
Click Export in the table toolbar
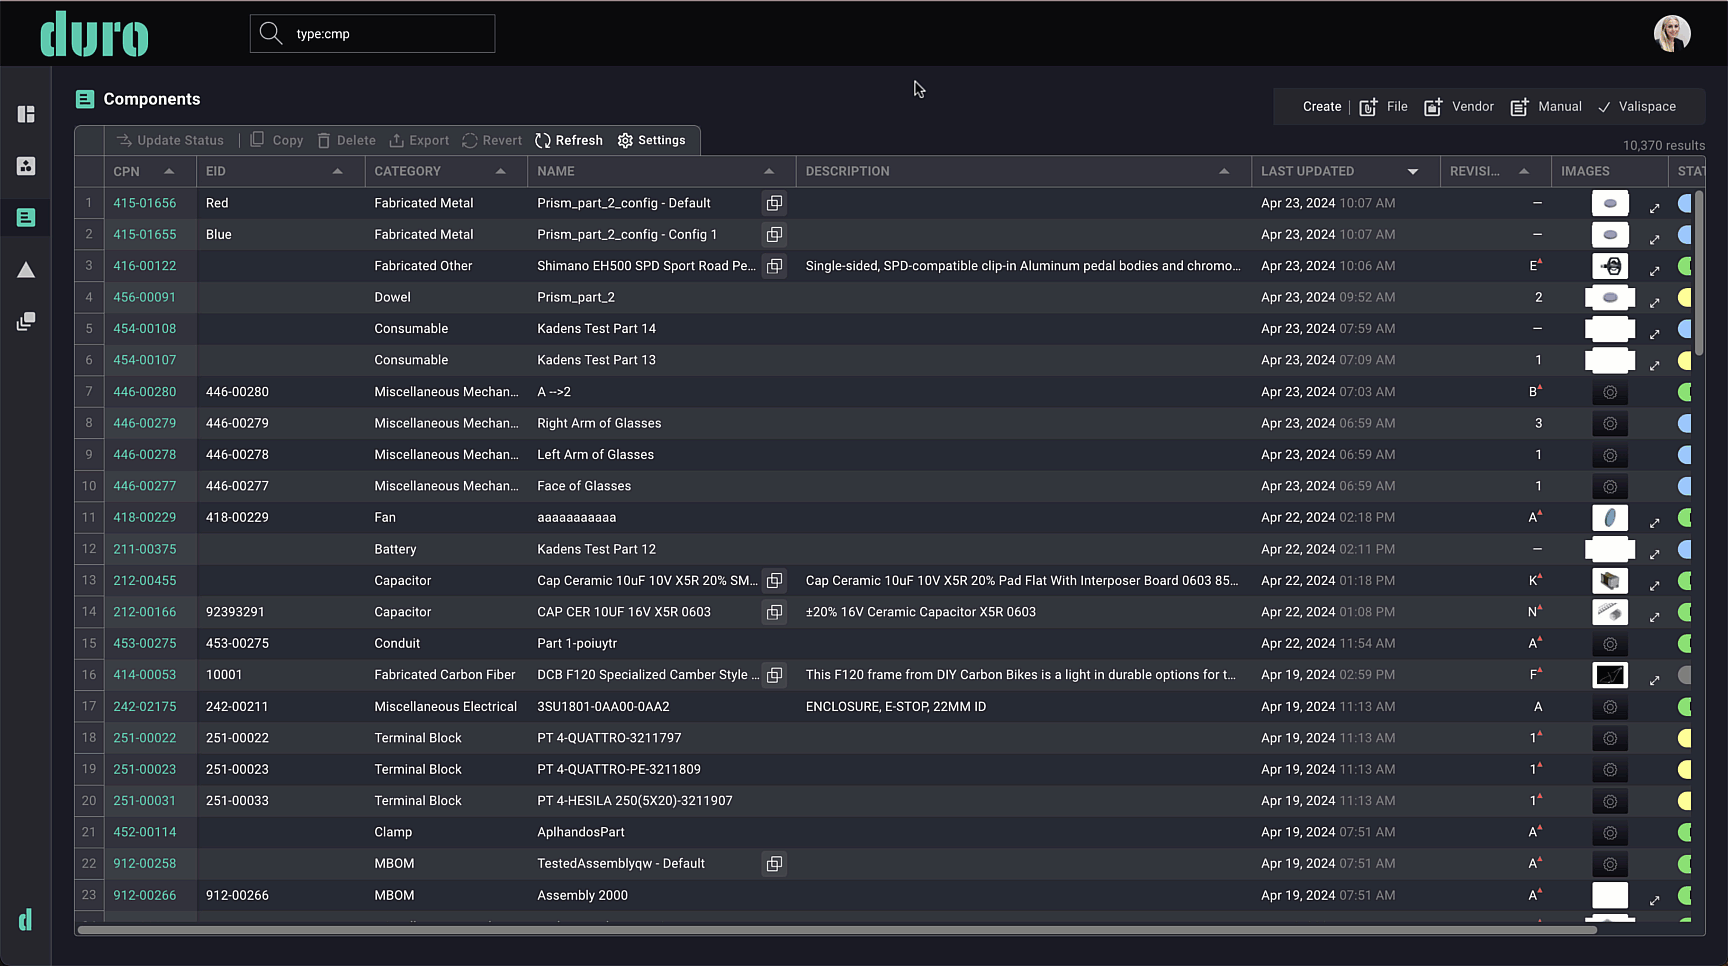[x=419, y=140]
